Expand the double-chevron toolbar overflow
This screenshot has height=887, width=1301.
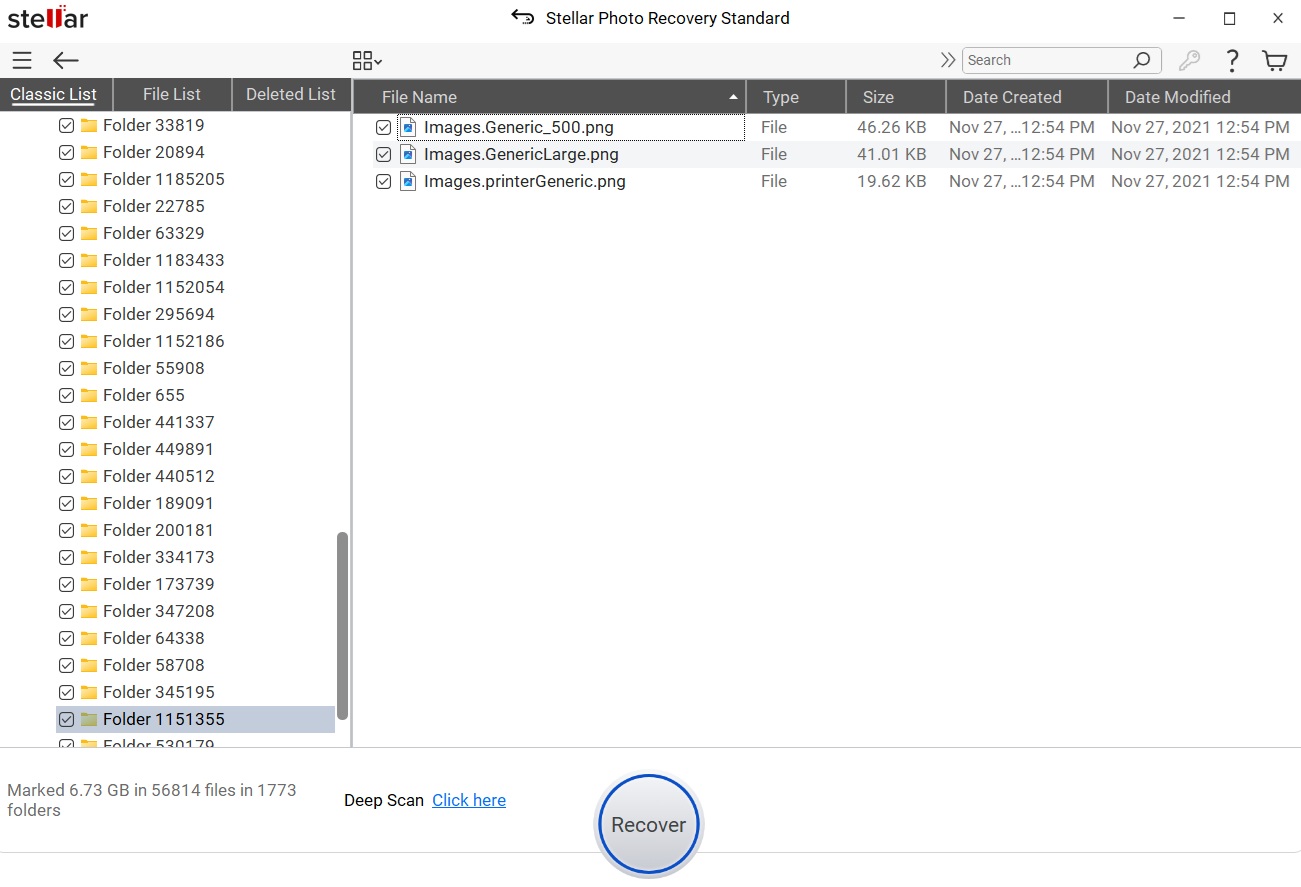click(948, 60)
